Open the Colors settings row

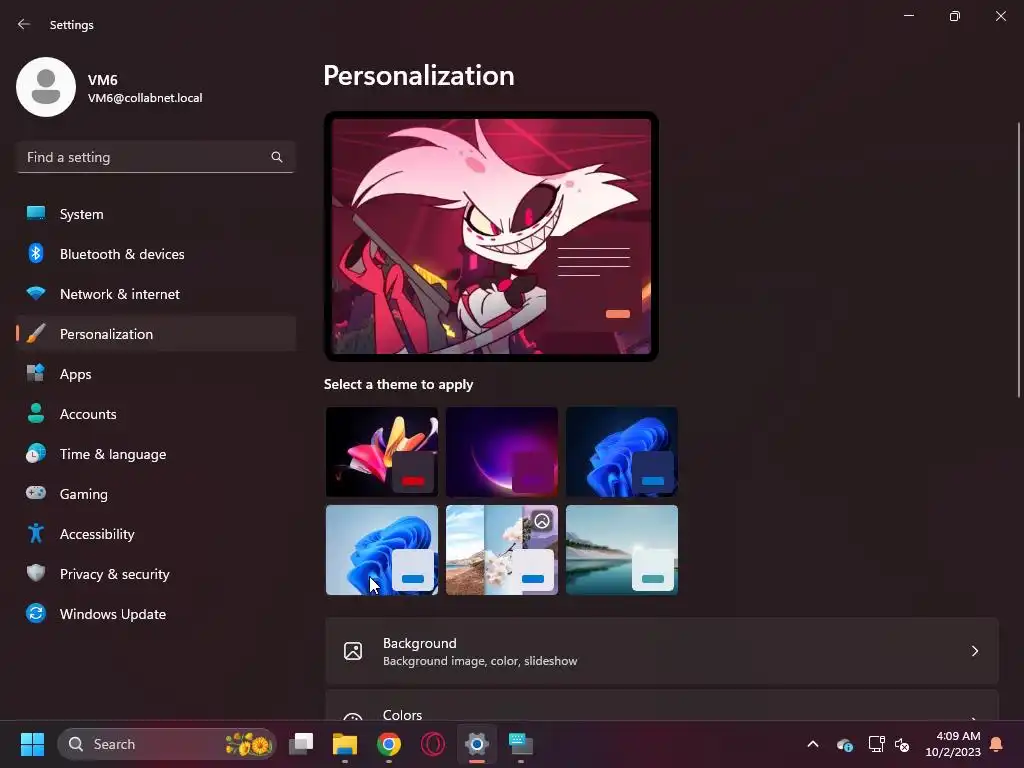pos(662,705)
